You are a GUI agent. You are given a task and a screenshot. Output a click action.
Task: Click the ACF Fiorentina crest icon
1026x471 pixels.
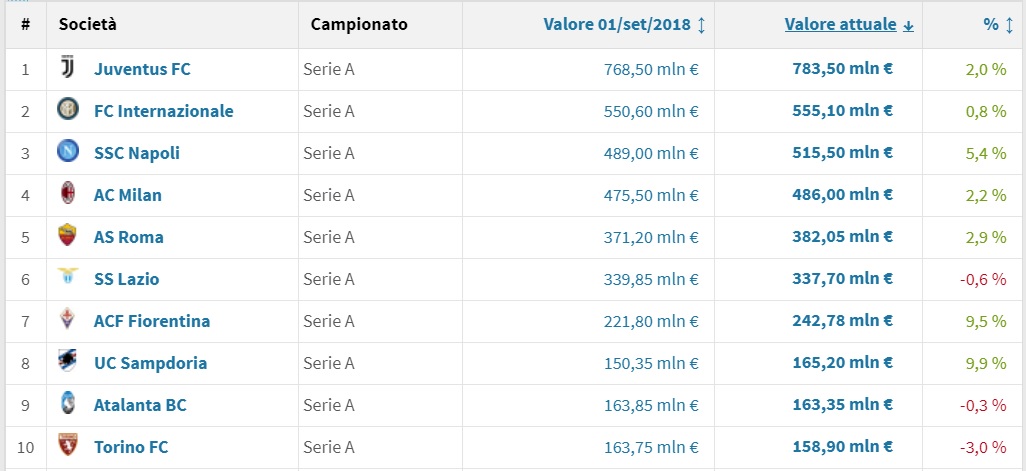point(67,321)
